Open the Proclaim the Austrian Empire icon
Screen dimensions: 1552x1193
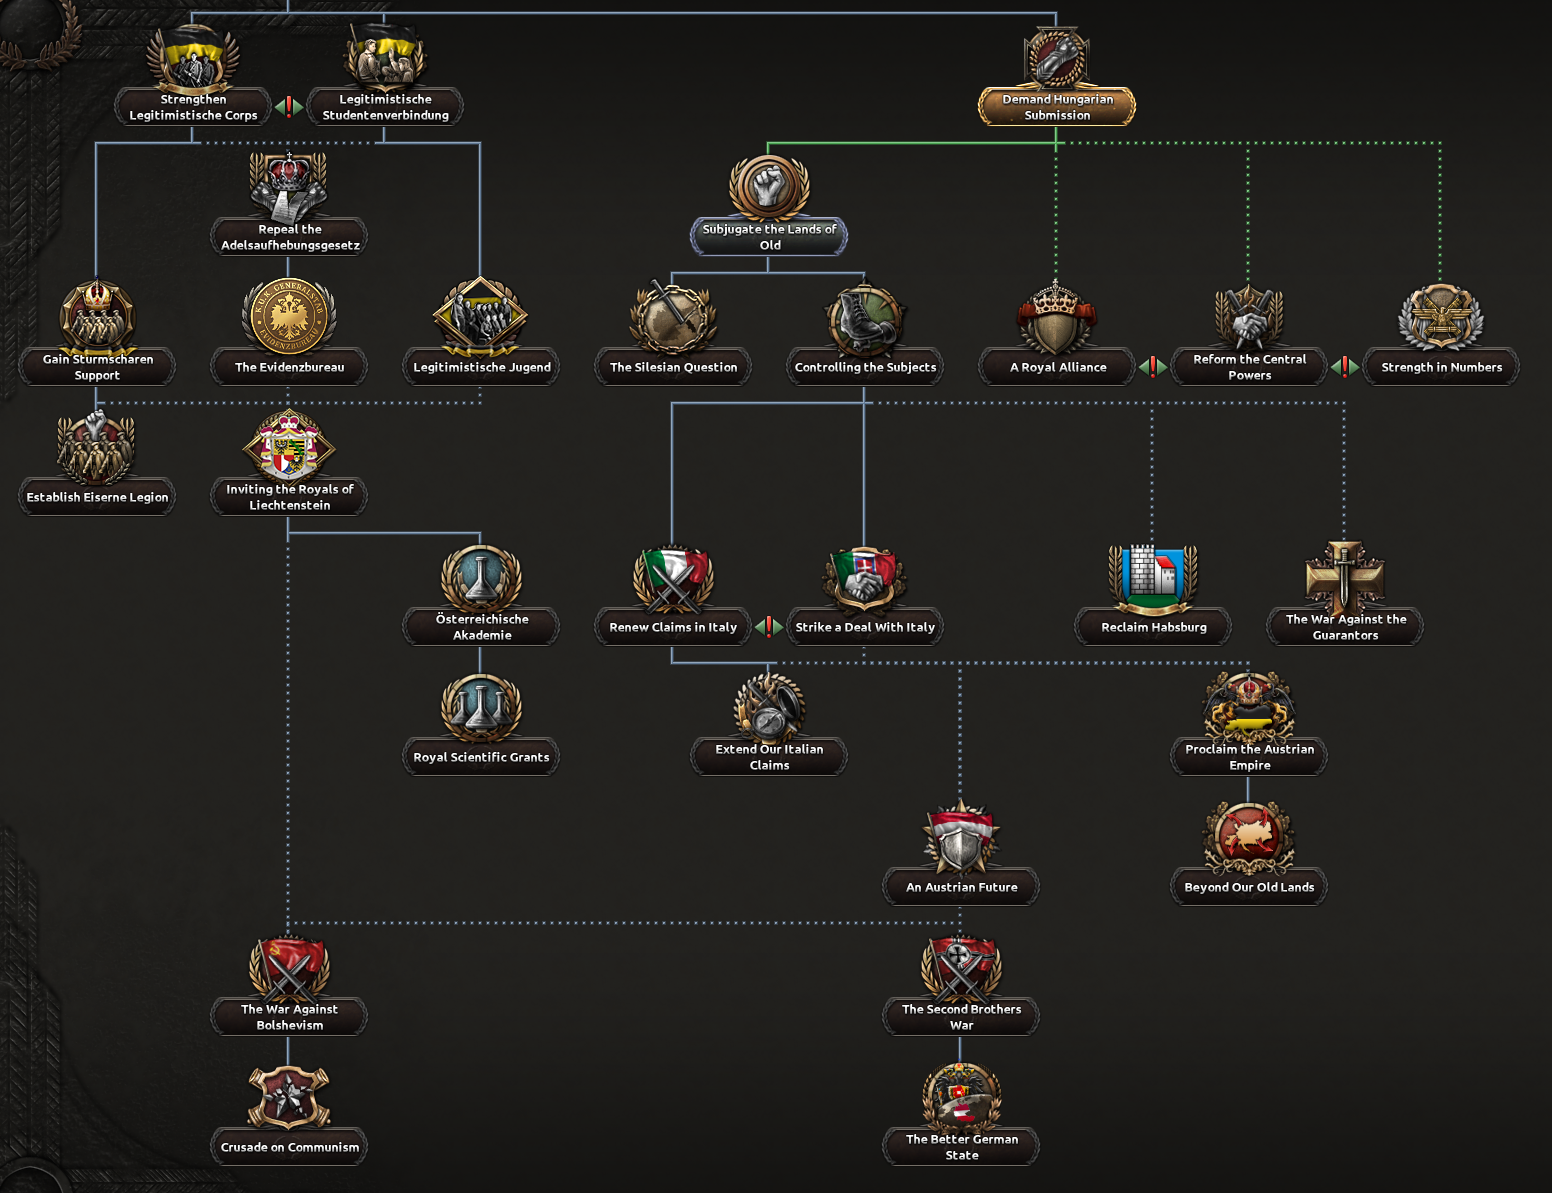coord(1249,706)
